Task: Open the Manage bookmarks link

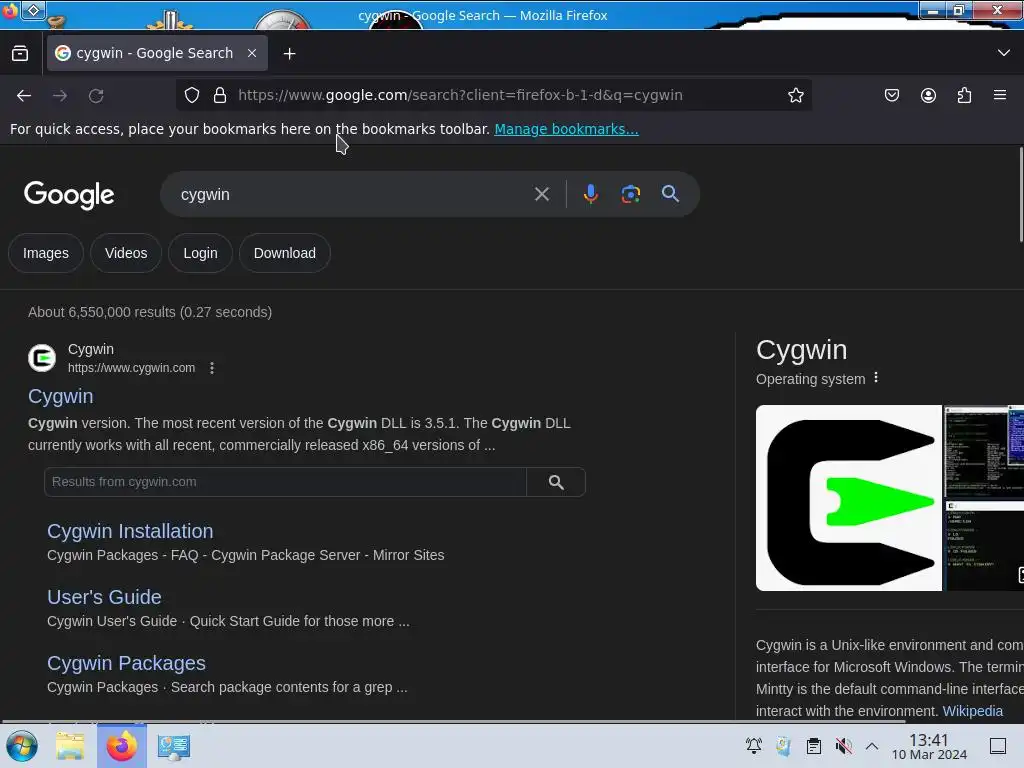Action: click(x=566, y=129)
